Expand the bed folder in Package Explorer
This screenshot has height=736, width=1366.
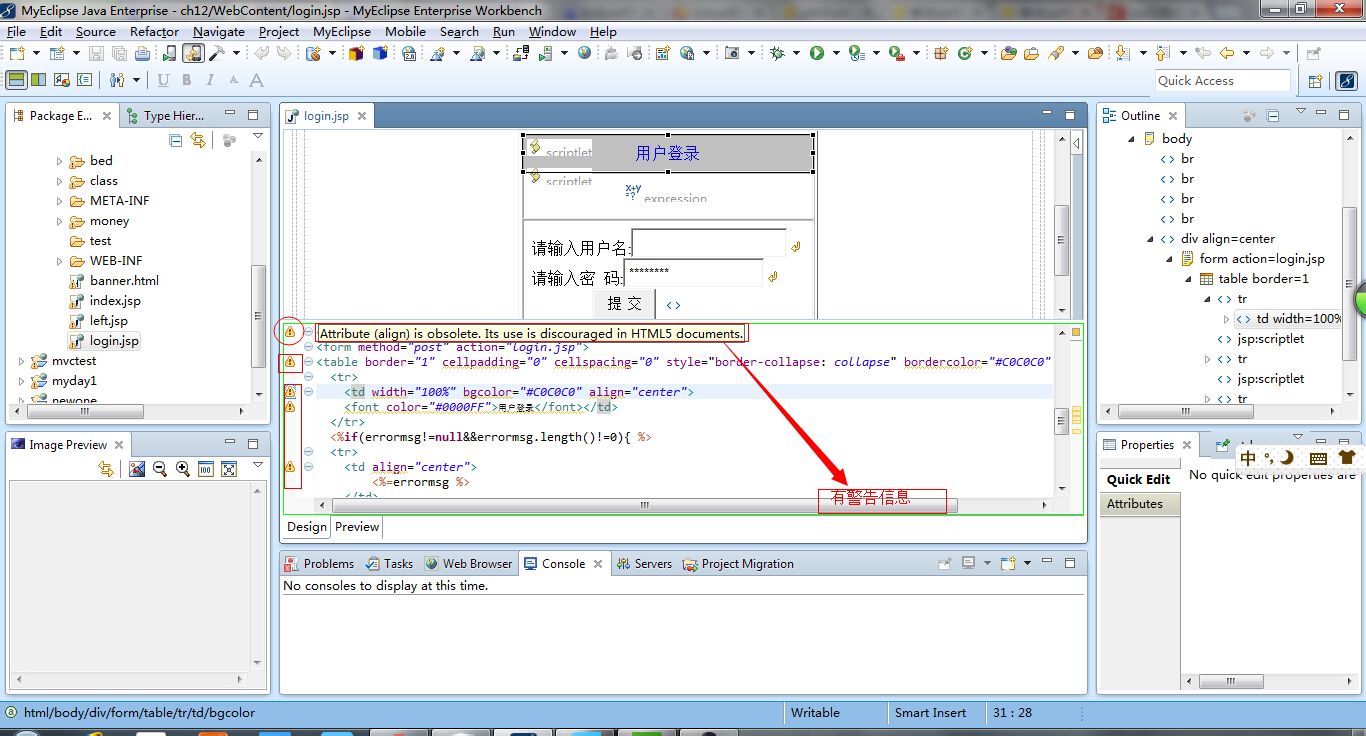coord(59,161)
